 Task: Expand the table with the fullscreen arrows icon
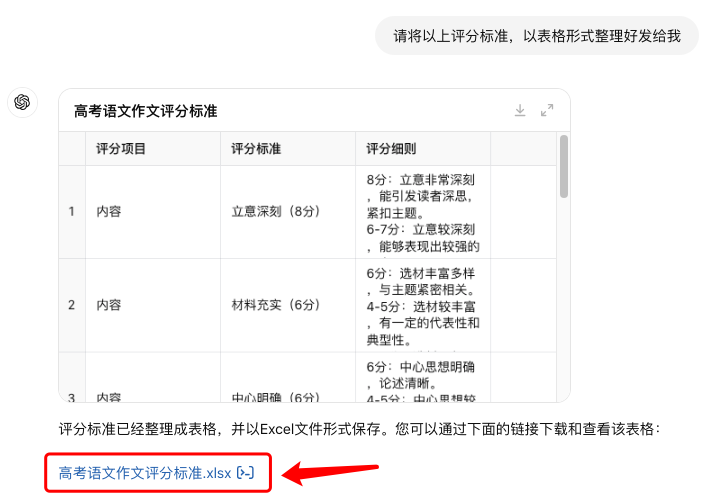547,110
